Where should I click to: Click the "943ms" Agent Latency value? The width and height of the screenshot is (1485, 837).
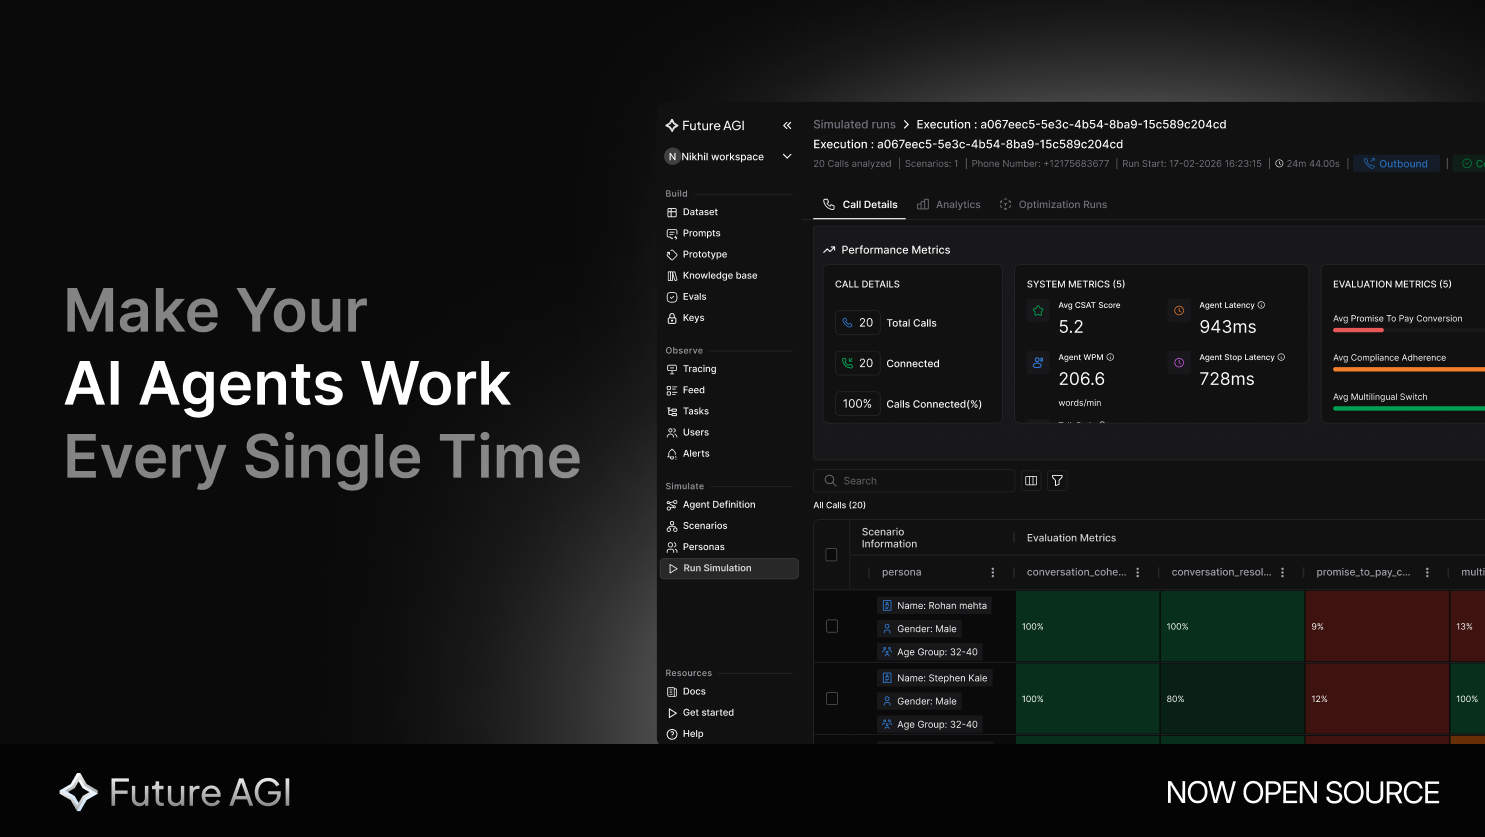(1228, 327)
